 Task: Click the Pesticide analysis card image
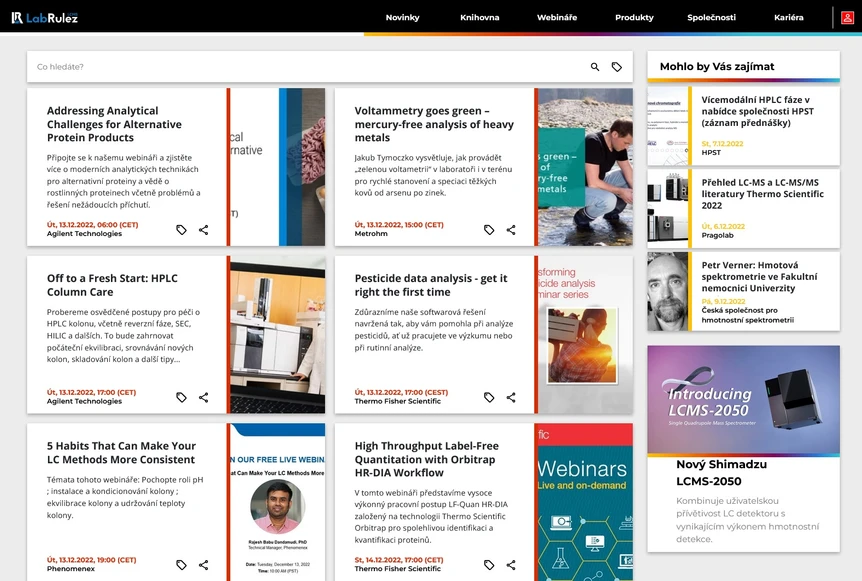coord(585,334)
